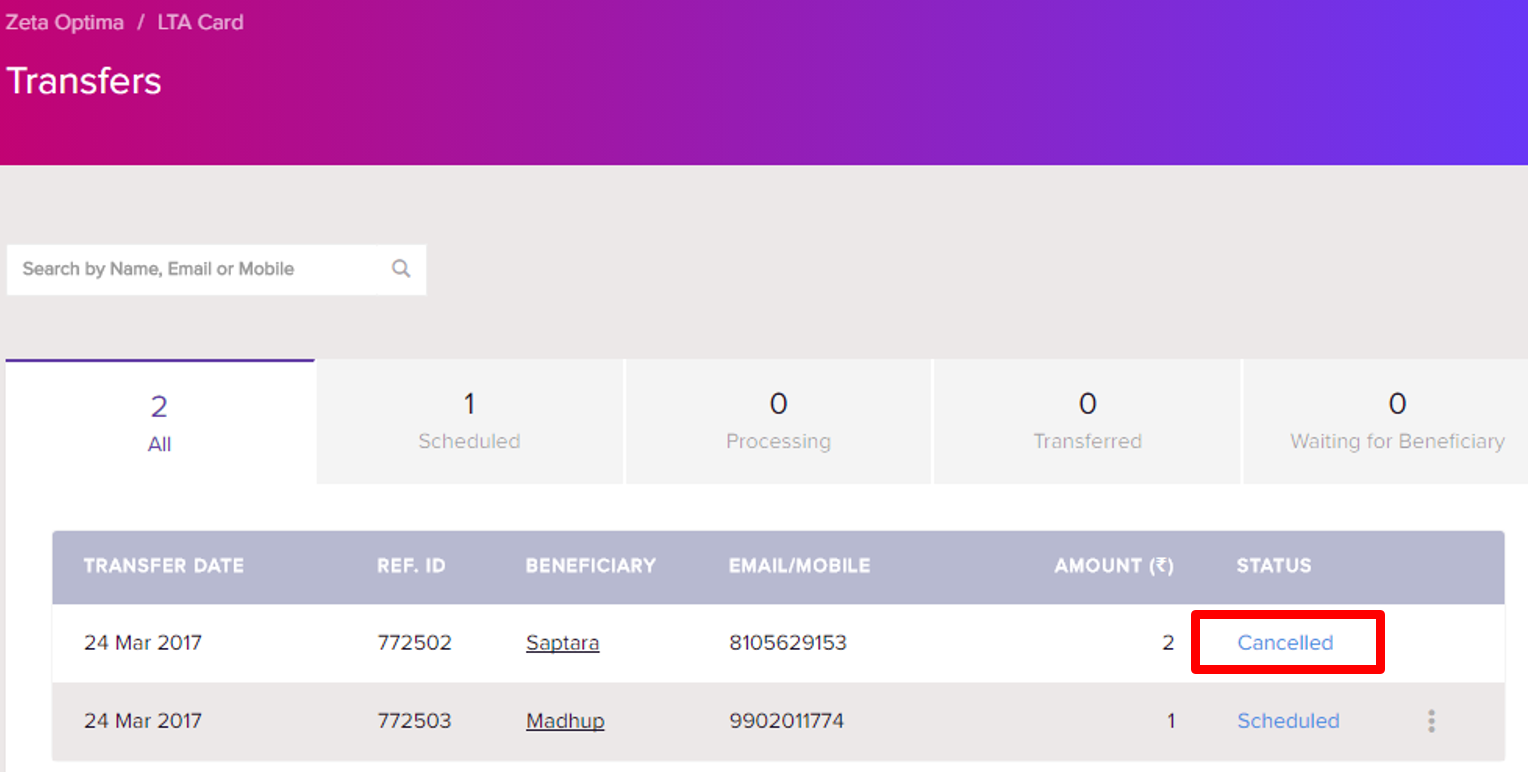Open the Processing tab

point(778,422)
